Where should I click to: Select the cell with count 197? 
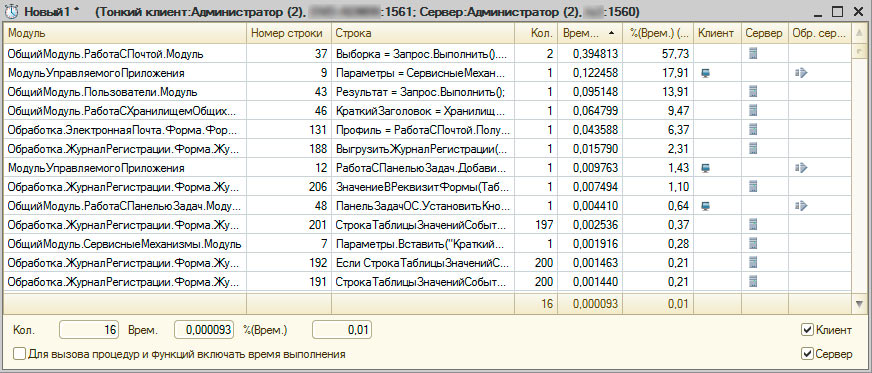tap(536, 224)
